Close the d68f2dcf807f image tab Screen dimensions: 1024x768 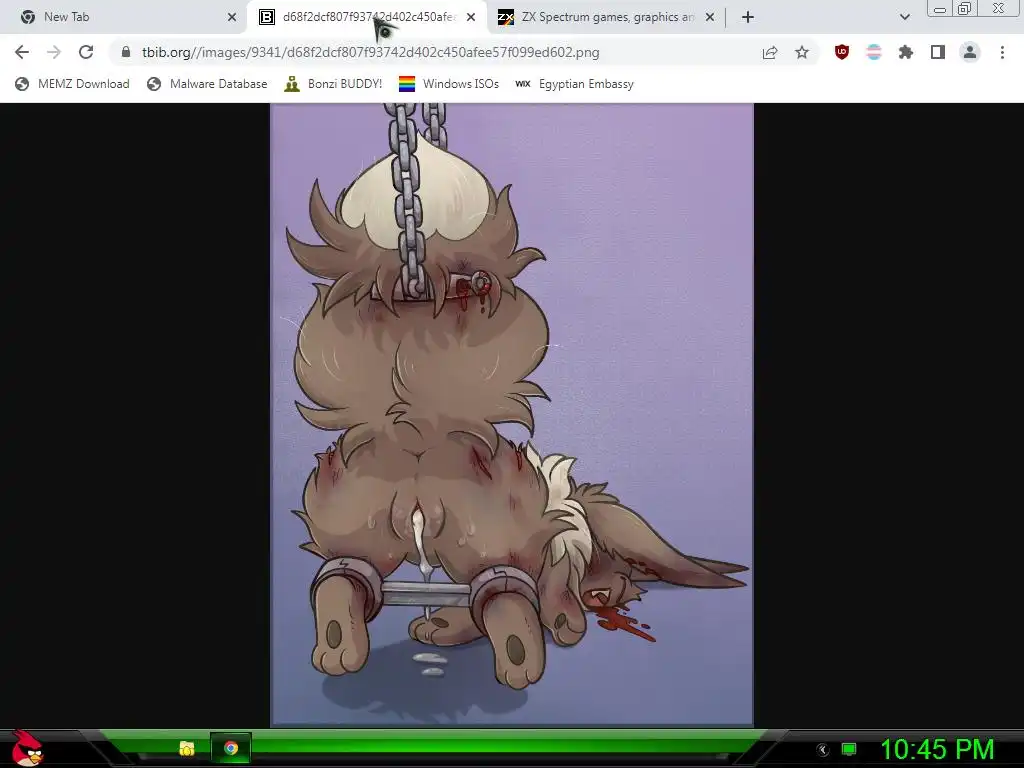click(471, 18)
